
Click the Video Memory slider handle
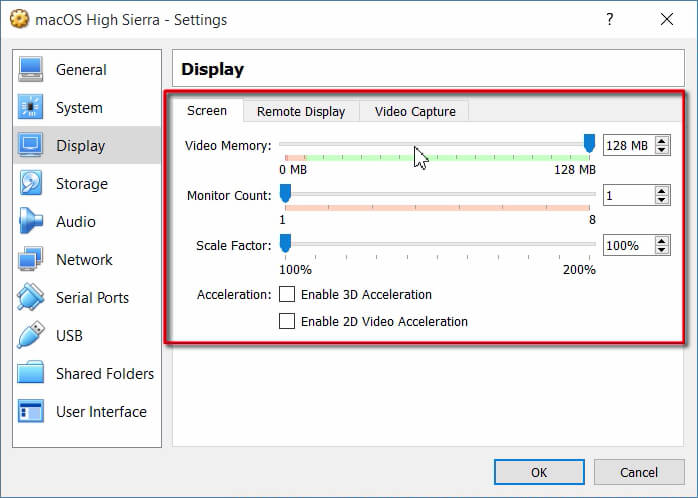[589, 143]
